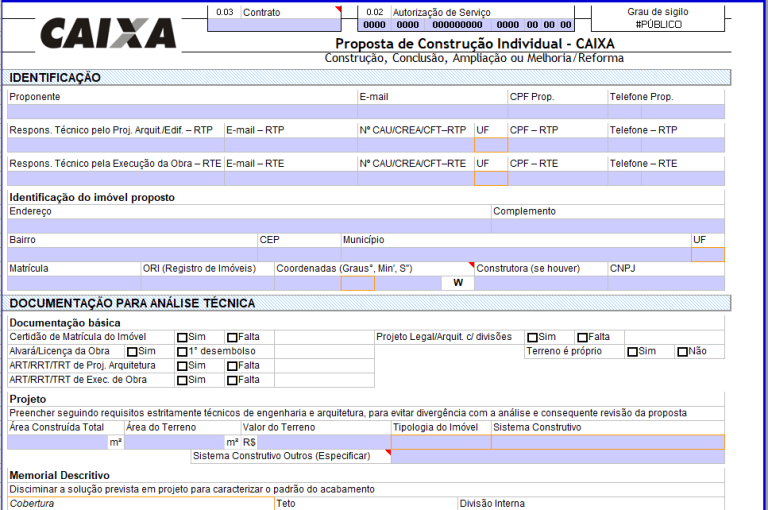The width and height of the screenshot is (768, 510).
Task: Click the Proposta de Construção Individual title
Action: 475,44
